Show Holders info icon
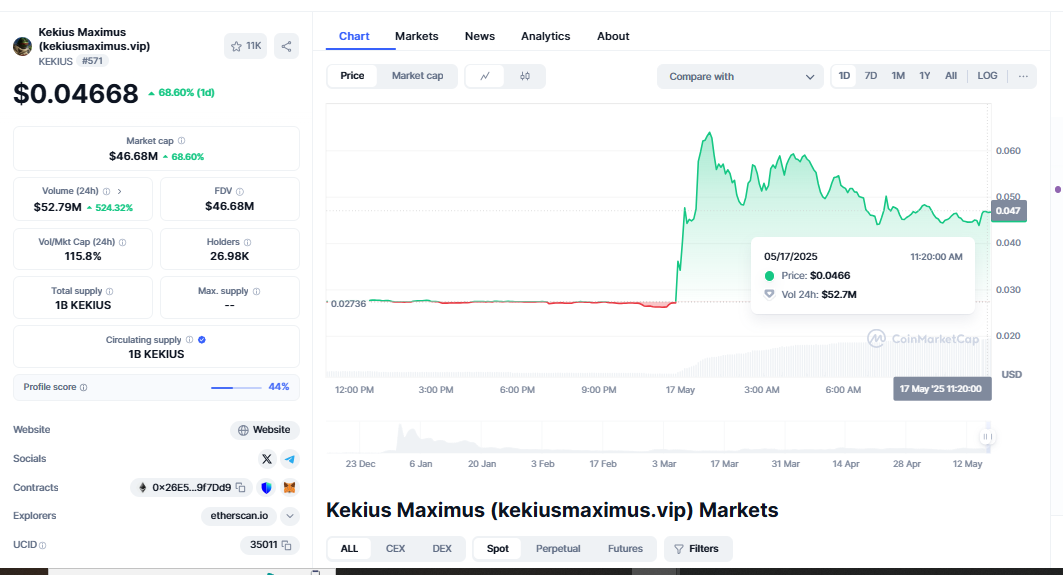 pos(247,242)
